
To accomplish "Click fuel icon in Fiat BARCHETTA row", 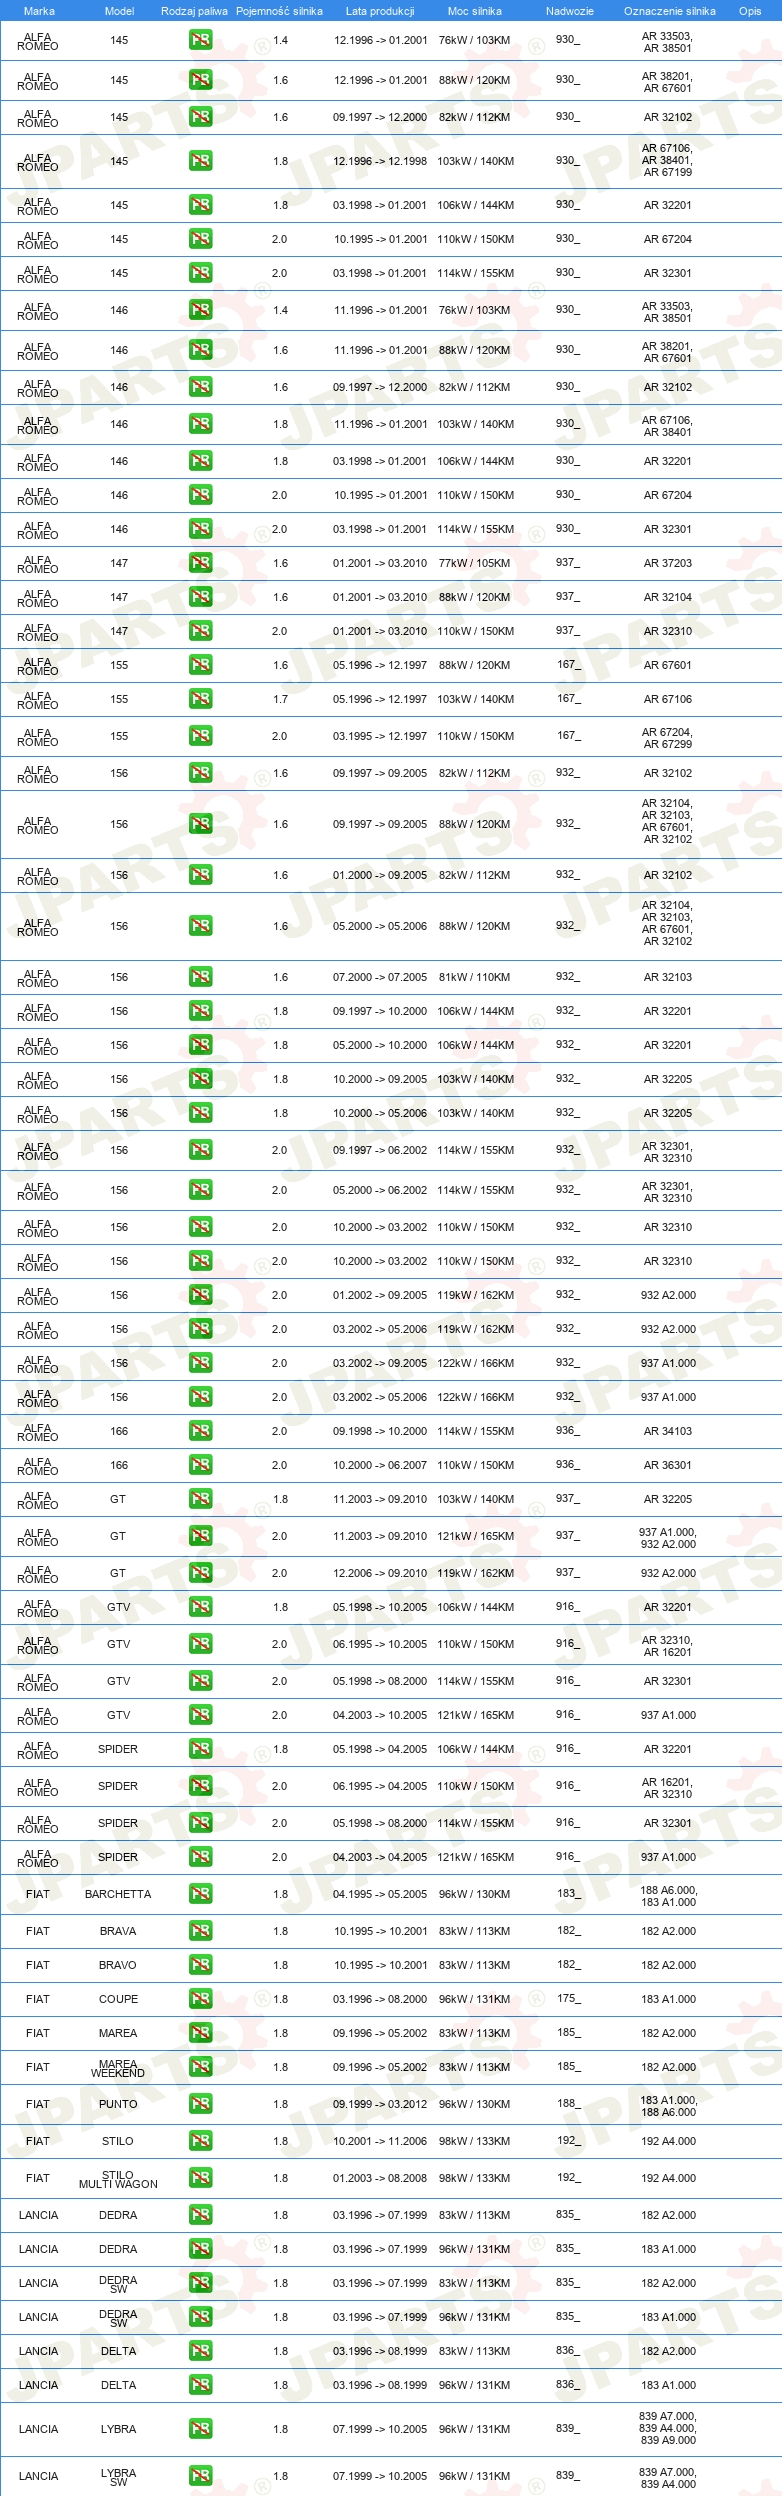I will [200, 1895].
